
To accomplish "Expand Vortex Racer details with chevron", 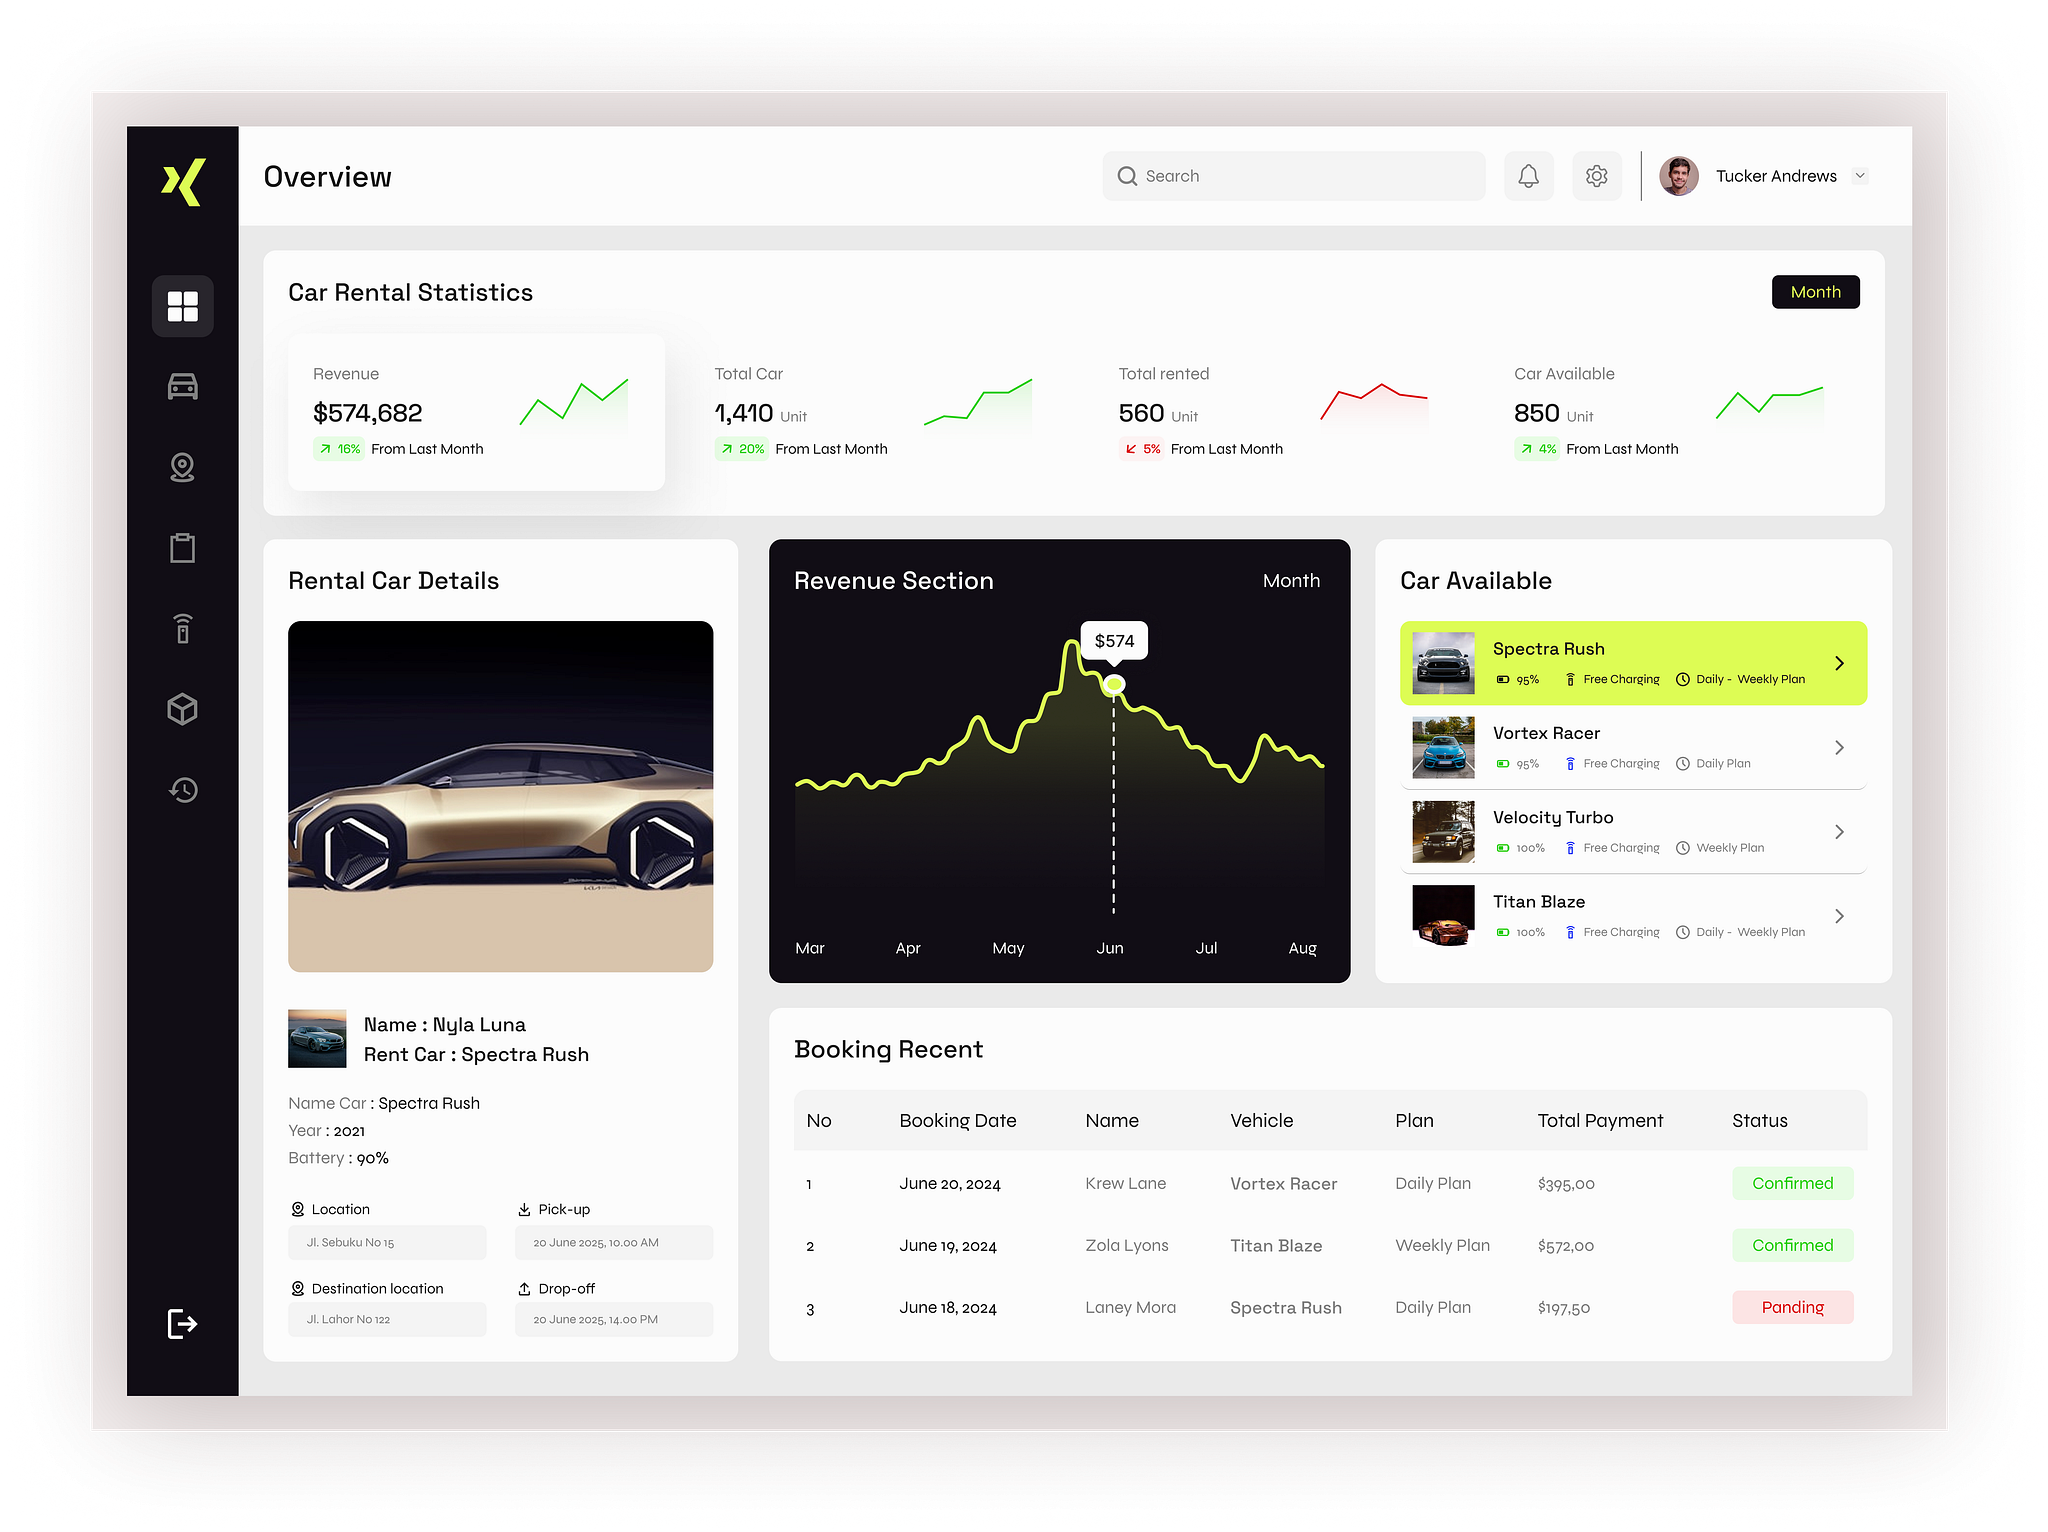I will coord(1840,747).
